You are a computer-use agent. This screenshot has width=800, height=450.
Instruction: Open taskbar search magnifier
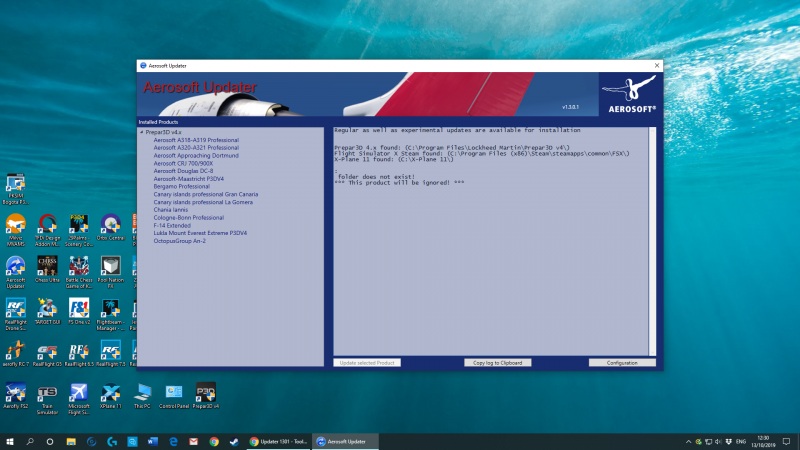pyautogui.click(x=30, y=442)
